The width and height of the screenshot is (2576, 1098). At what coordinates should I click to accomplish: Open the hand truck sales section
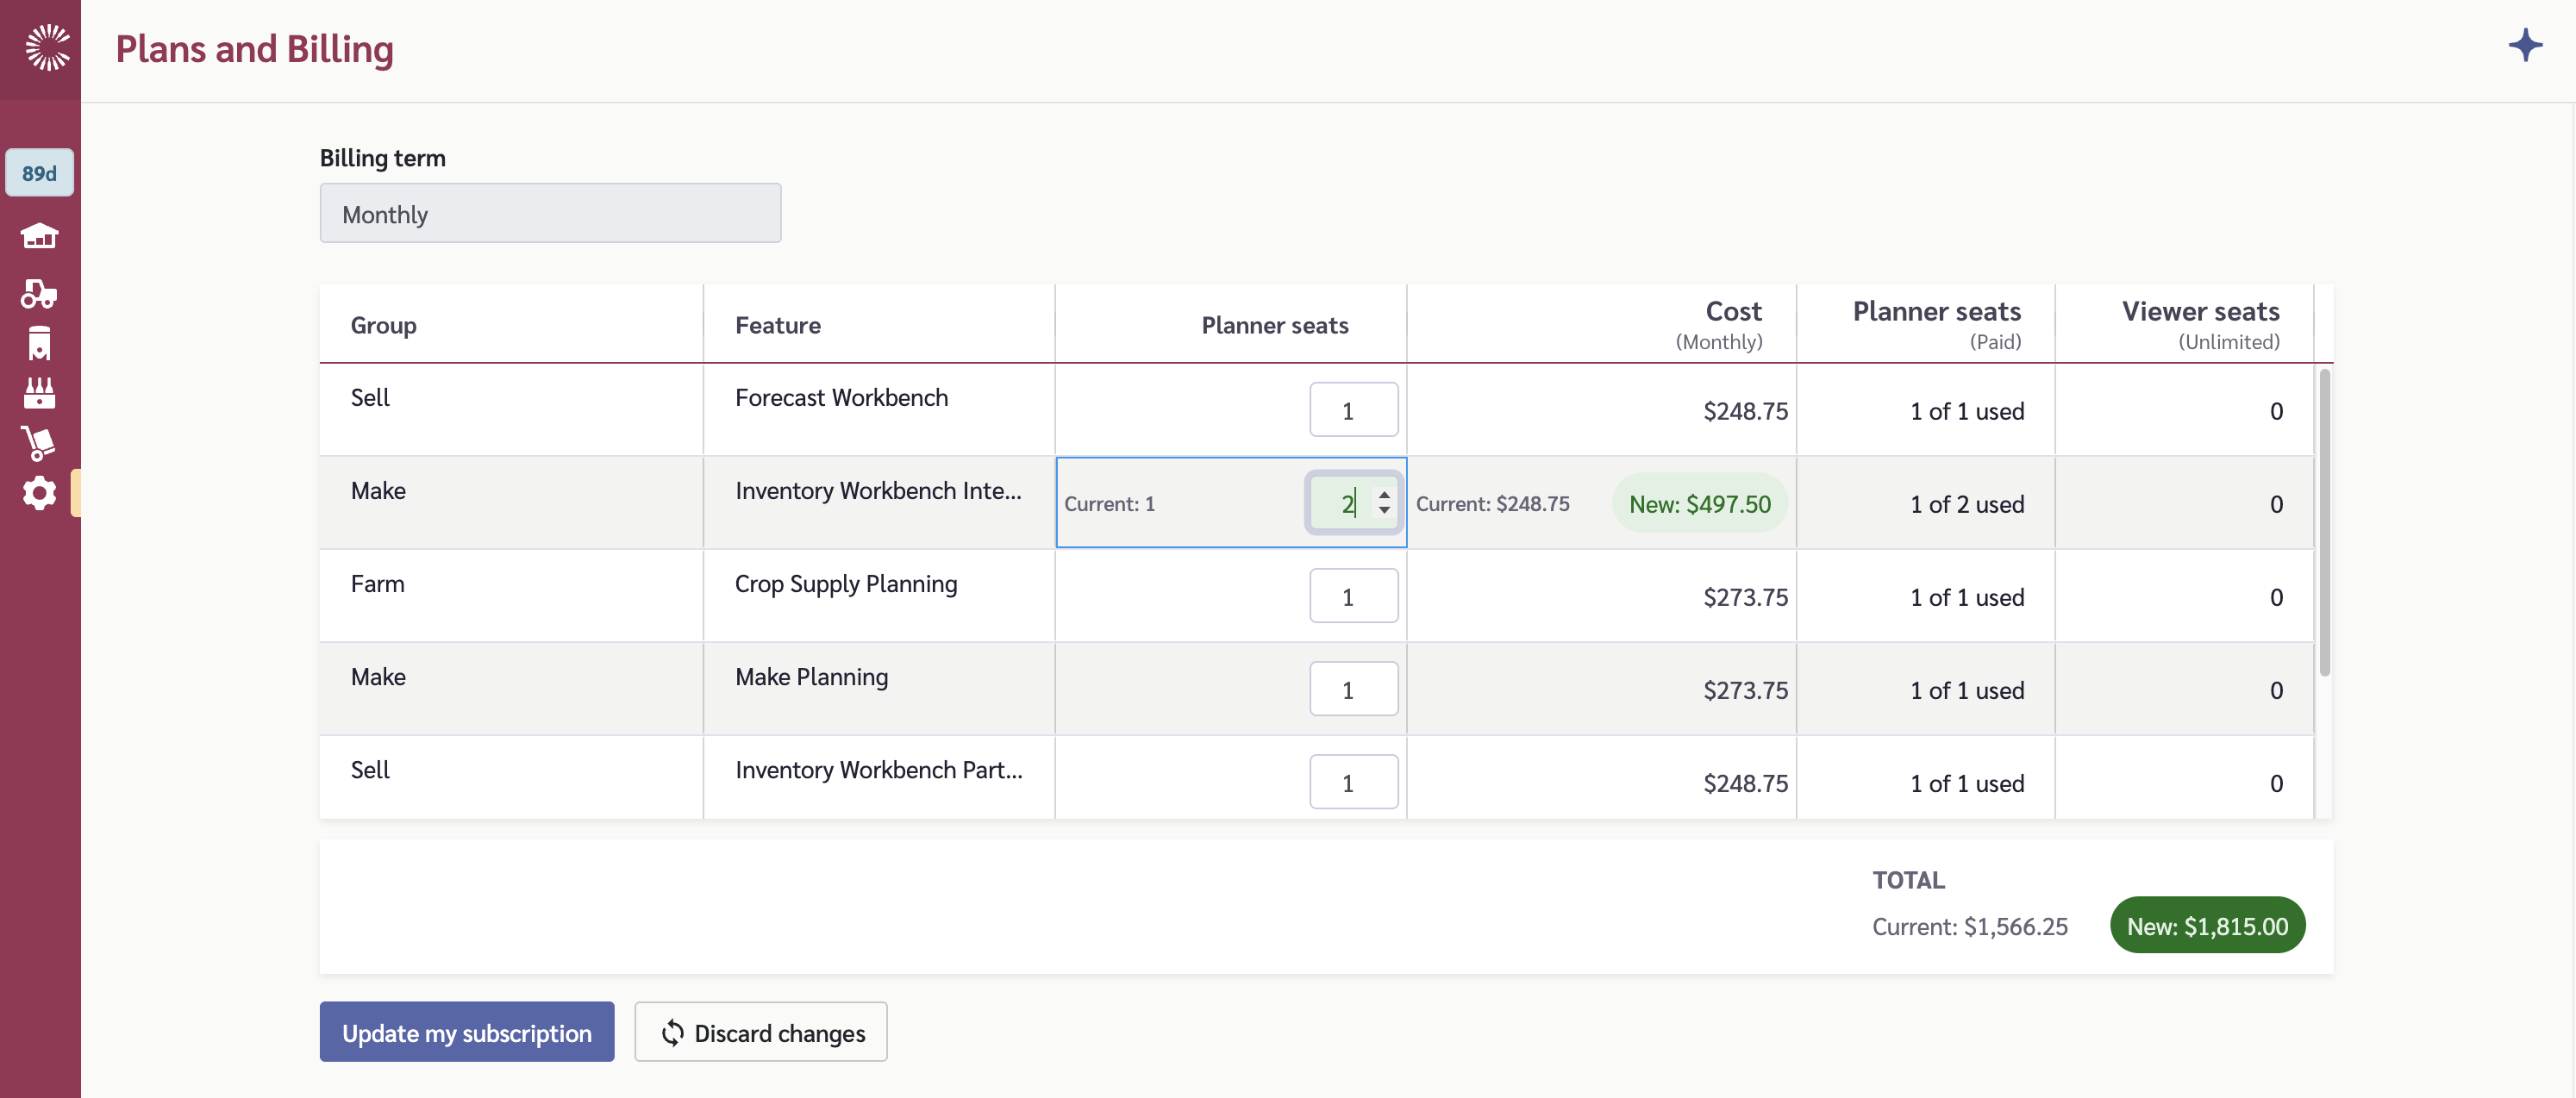click(x=39, y=443)
